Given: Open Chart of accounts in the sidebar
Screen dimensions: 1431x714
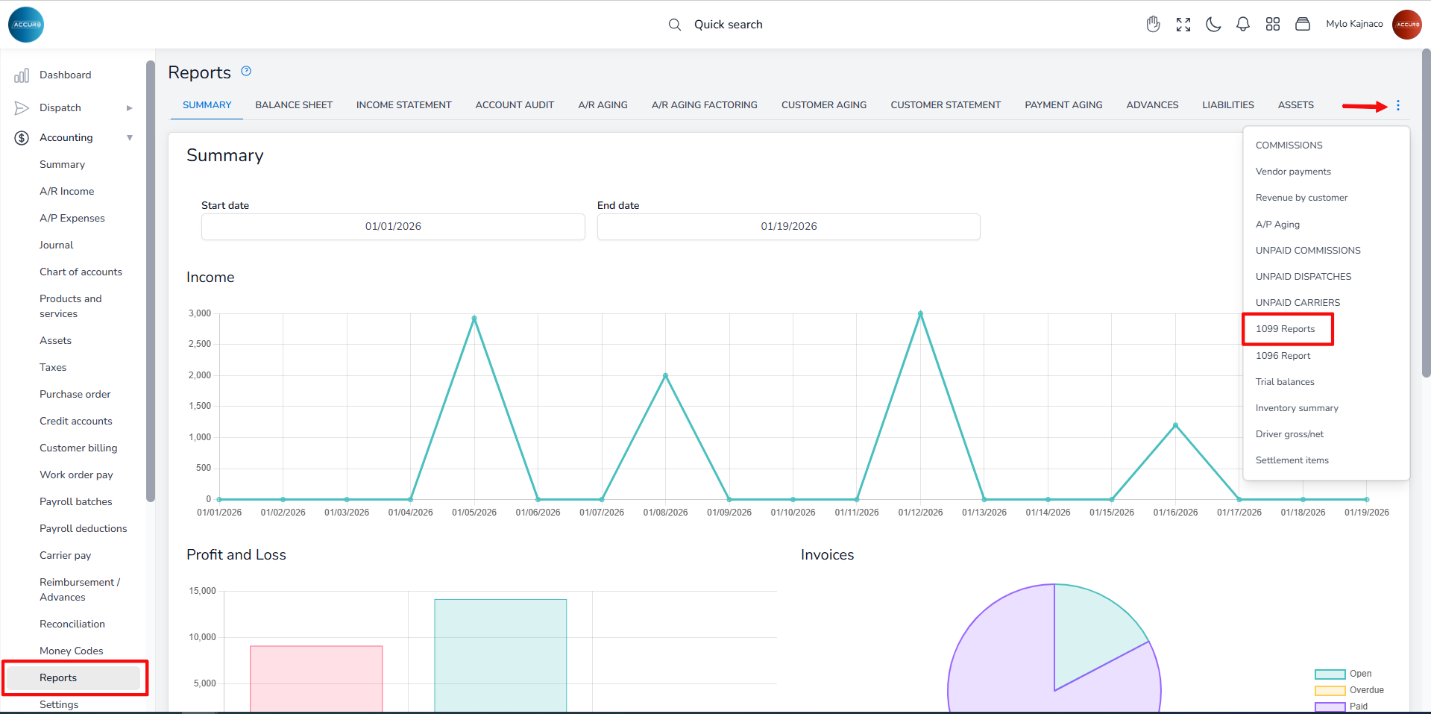Looking at the screenshot, I should point(80,272).
